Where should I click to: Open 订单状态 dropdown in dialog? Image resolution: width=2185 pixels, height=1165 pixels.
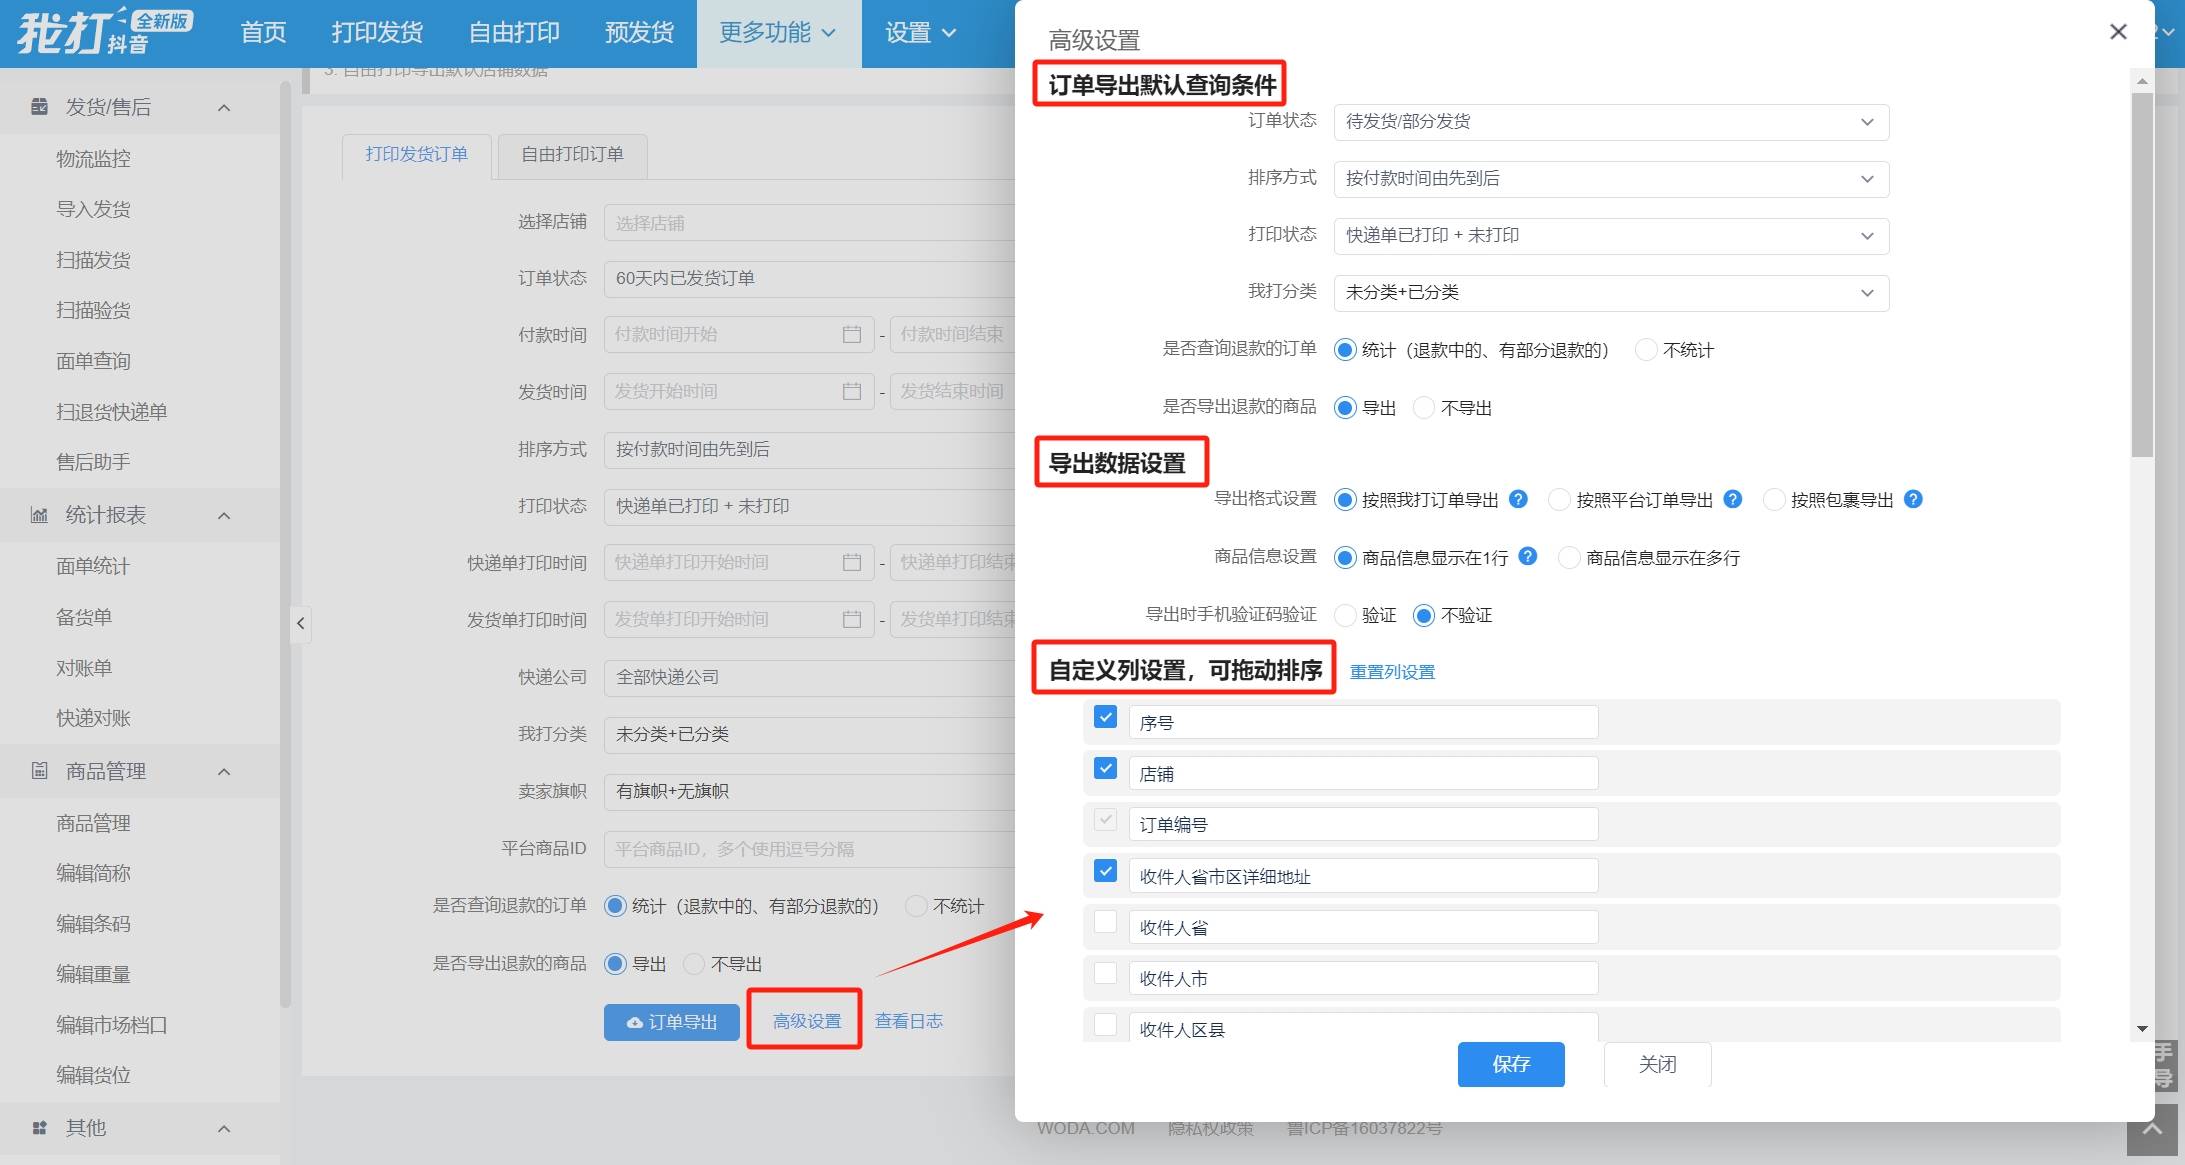pos(1611,122)
